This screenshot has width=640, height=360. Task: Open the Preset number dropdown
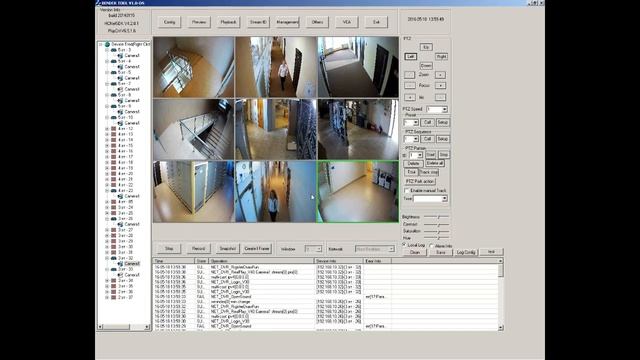416,122
